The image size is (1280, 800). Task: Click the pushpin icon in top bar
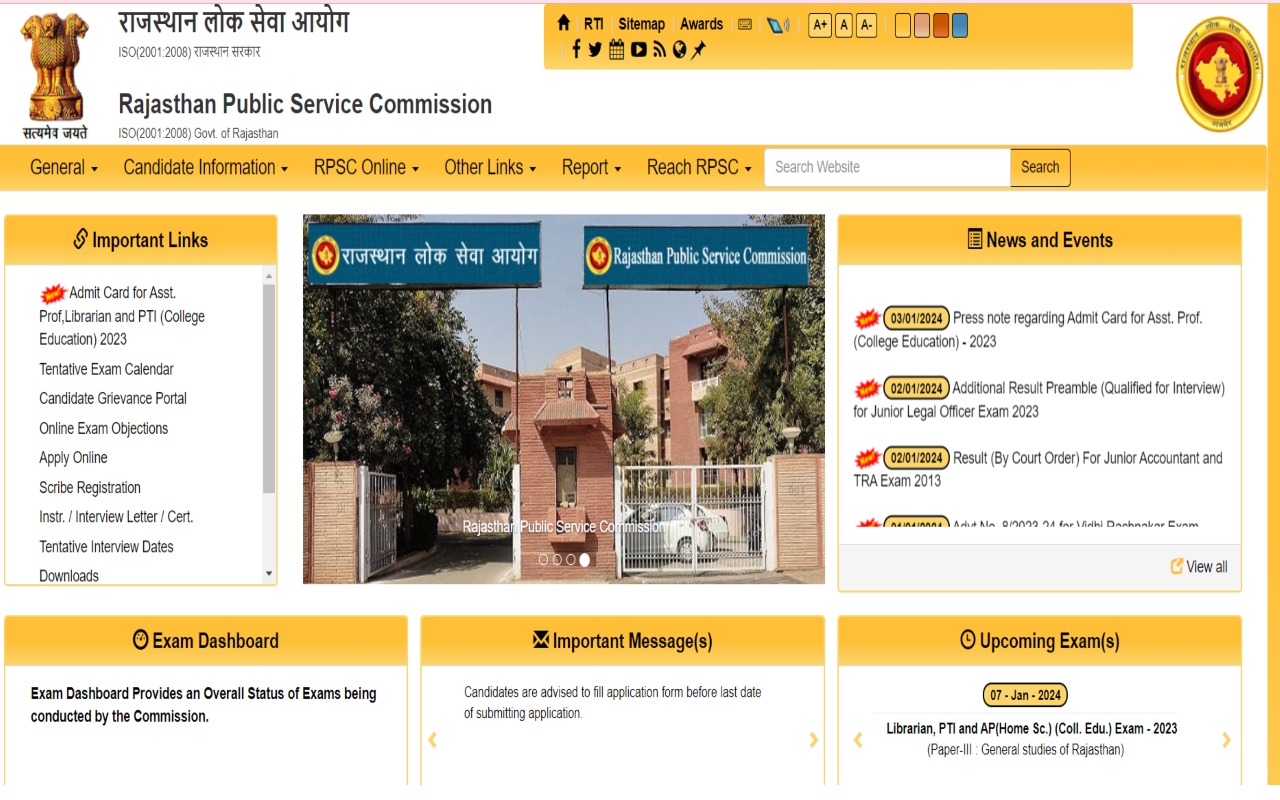pos(698,49)
